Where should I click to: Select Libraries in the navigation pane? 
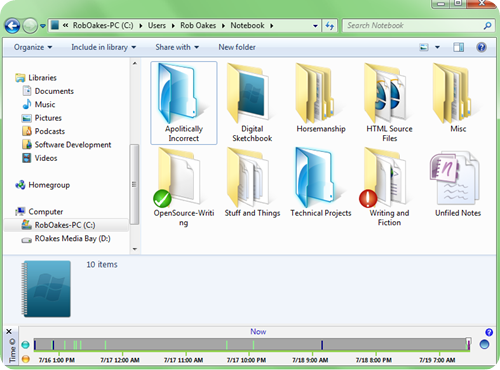36,78
